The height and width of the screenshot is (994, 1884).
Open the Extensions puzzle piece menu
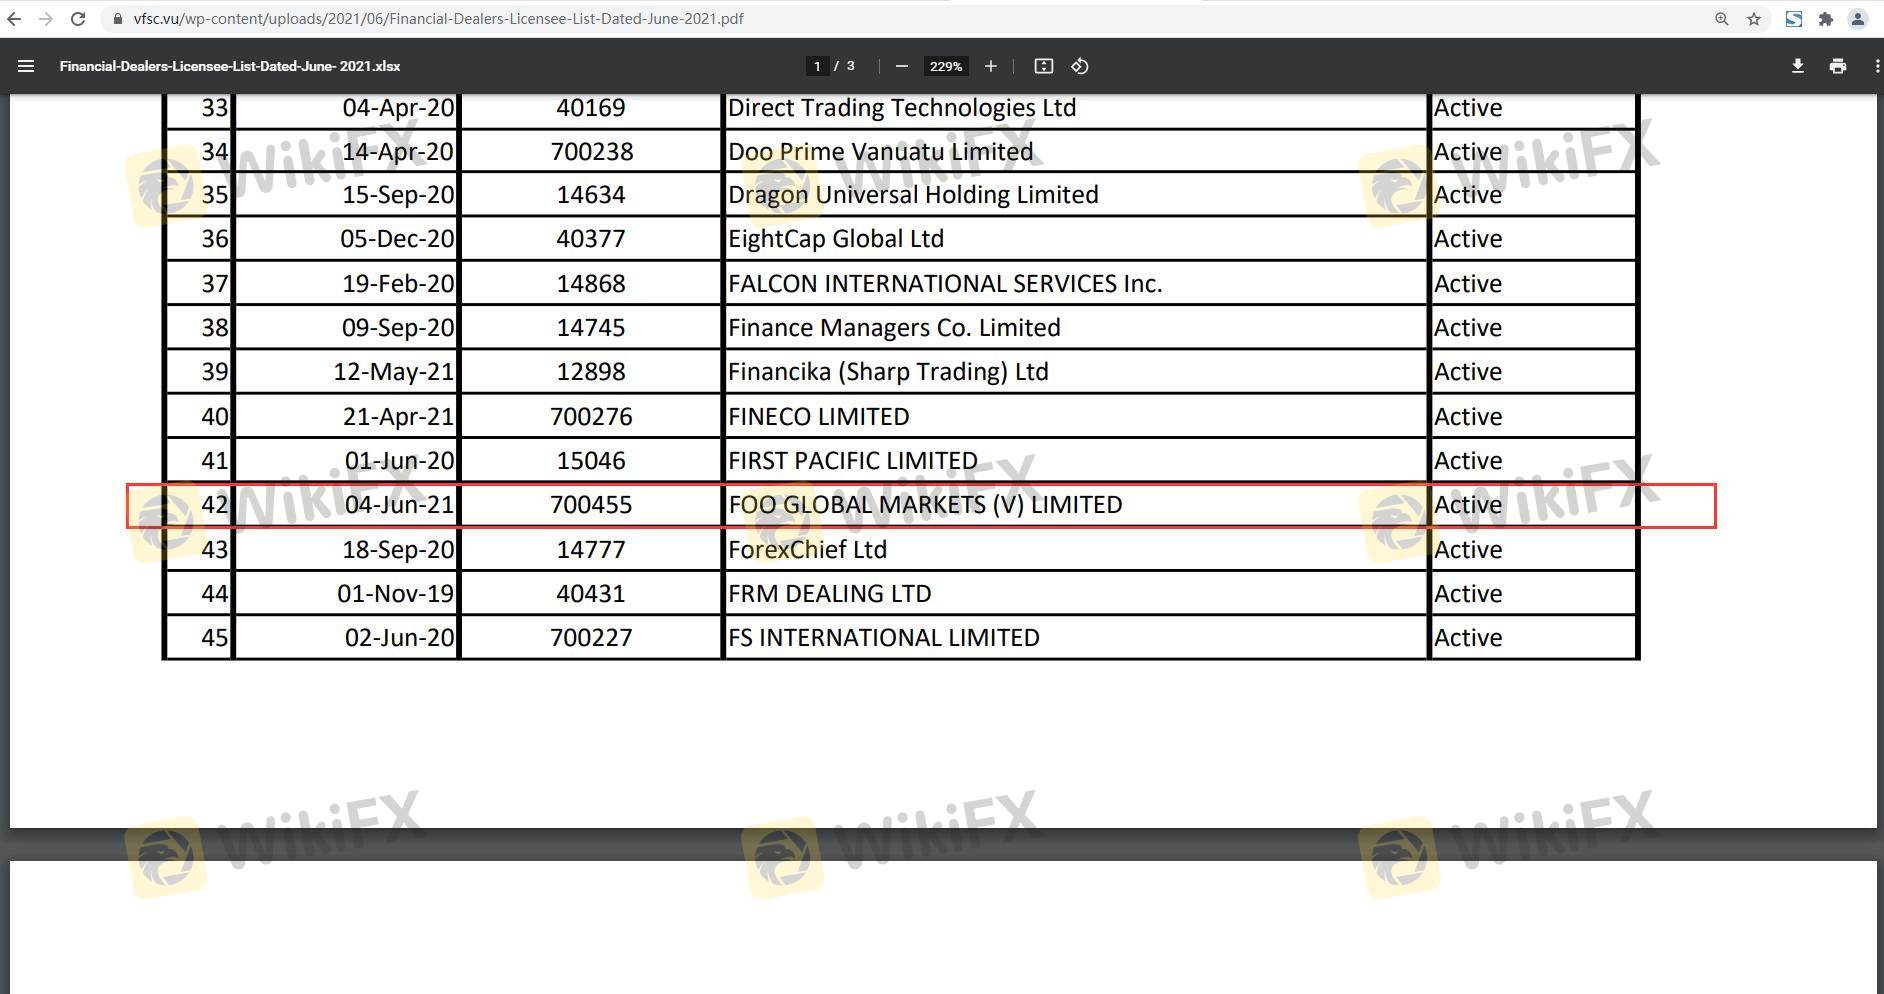(1825, 18)
